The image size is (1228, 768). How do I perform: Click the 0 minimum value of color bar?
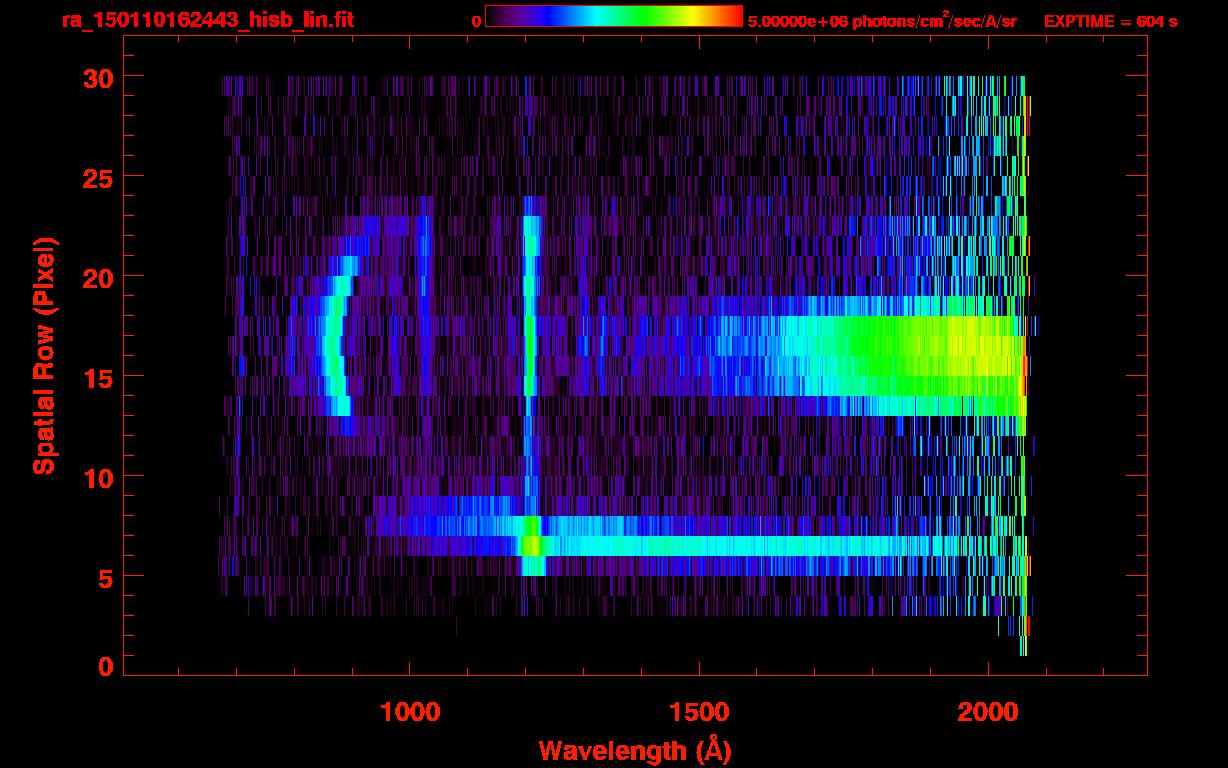[476, 21]
